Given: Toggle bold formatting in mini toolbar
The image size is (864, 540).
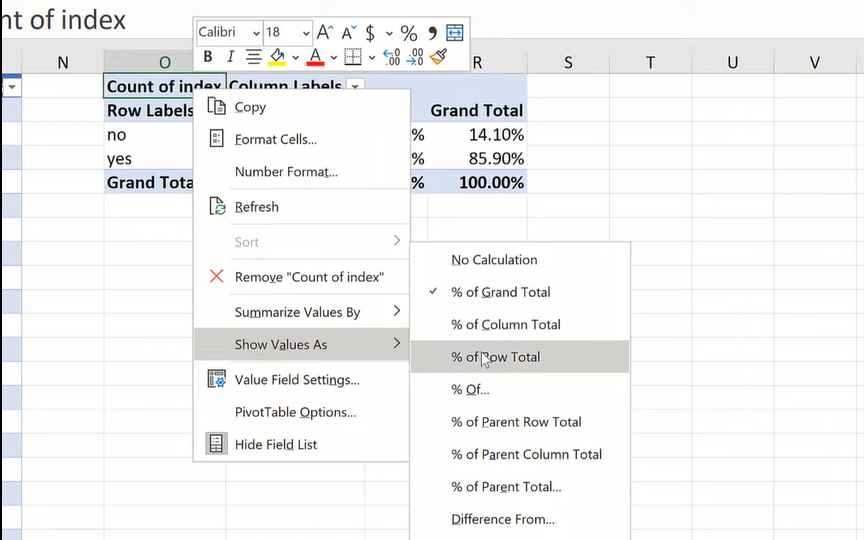Looking at the screenshot, I should pyautogui.click(x=208, y=56).
